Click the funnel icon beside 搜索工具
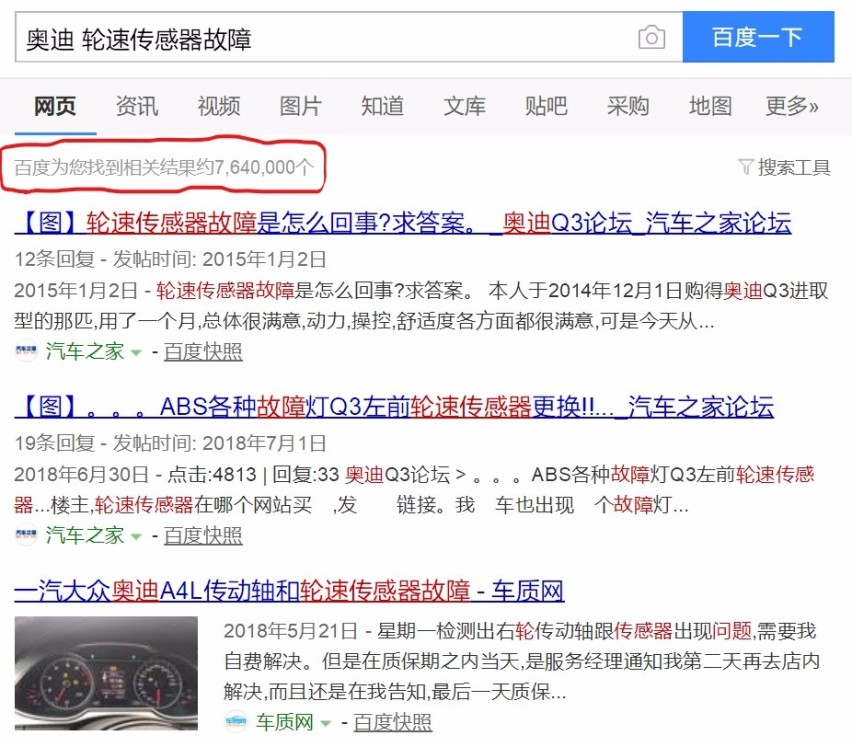 (746, 167)
